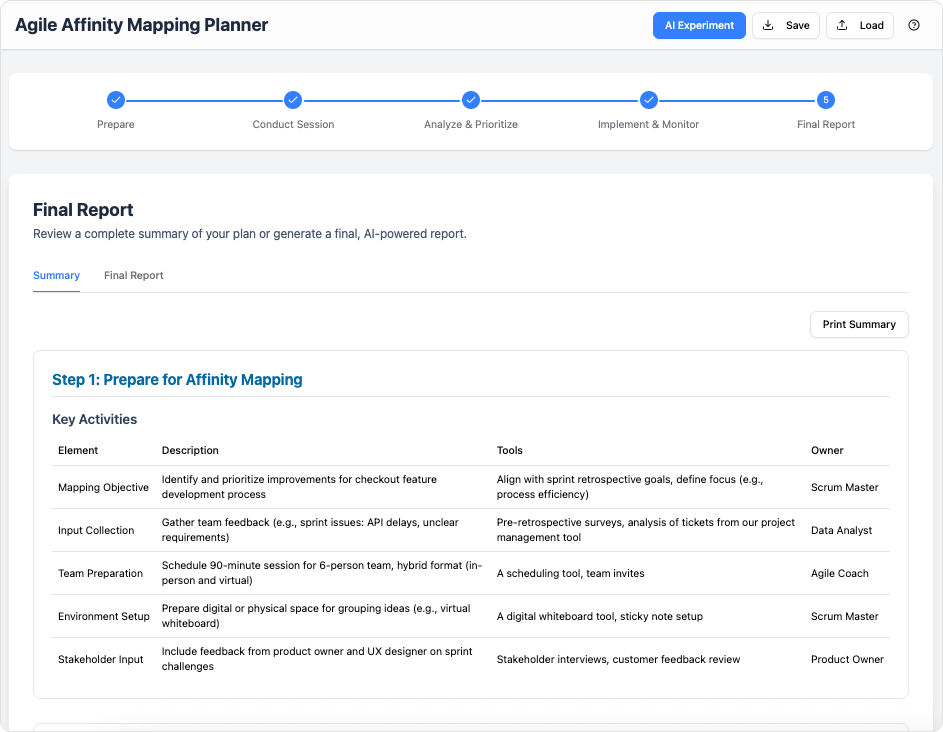Switch to the Final Report tab
Viewport: 943px width, 732px height.
pyautogui.click(x=134, y=275)
